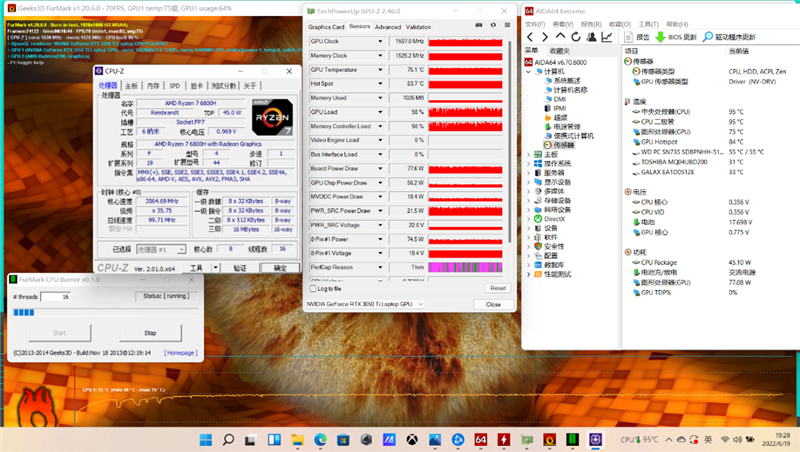The width and height of the screenshot is (800, 452).
Task: Open 文件(F) menu in AIDA64
Action: (x=535, y=24)
